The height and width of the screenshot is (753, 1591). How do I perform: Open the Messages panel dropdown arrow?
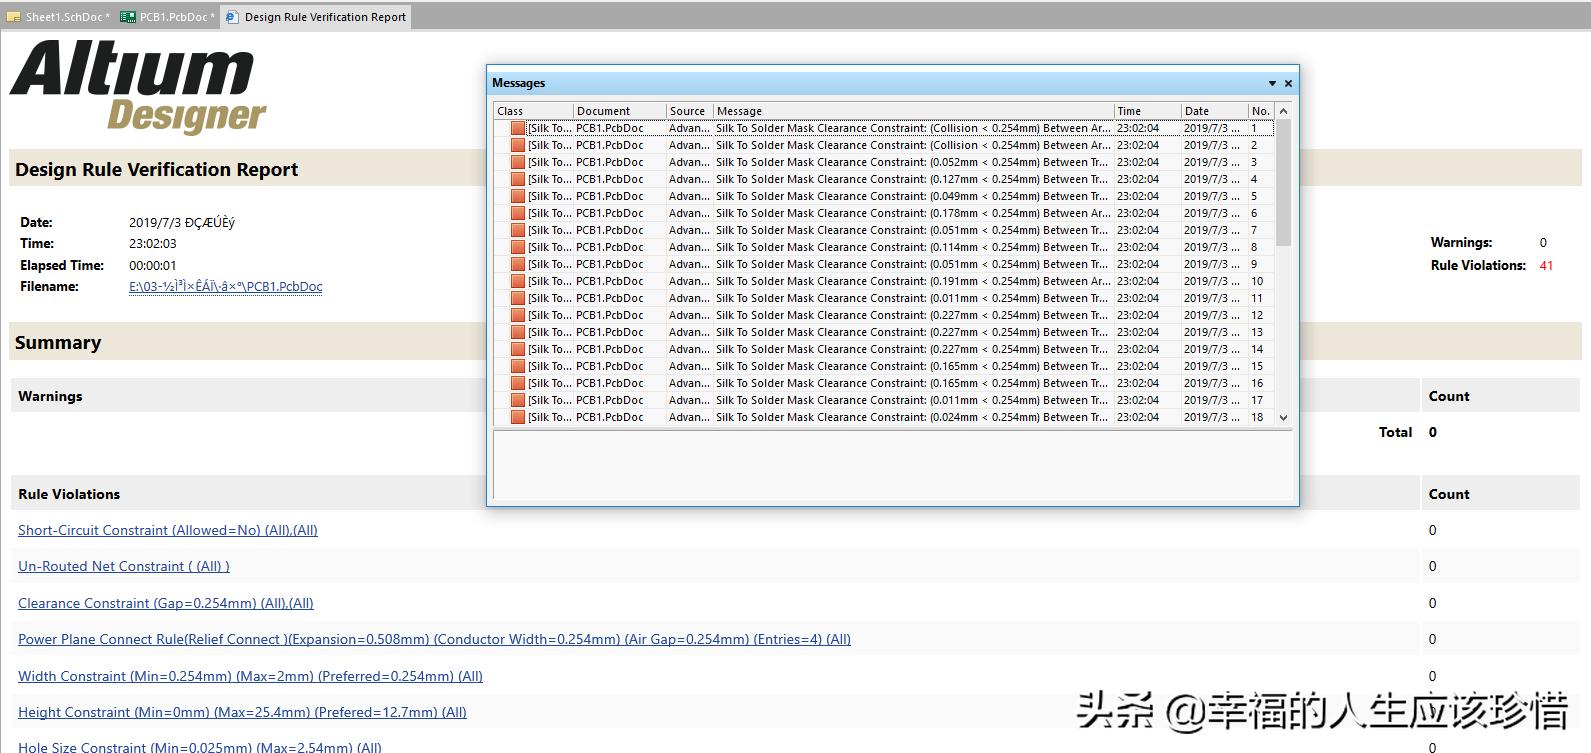pyautogui.click(x=1272, y=83)
